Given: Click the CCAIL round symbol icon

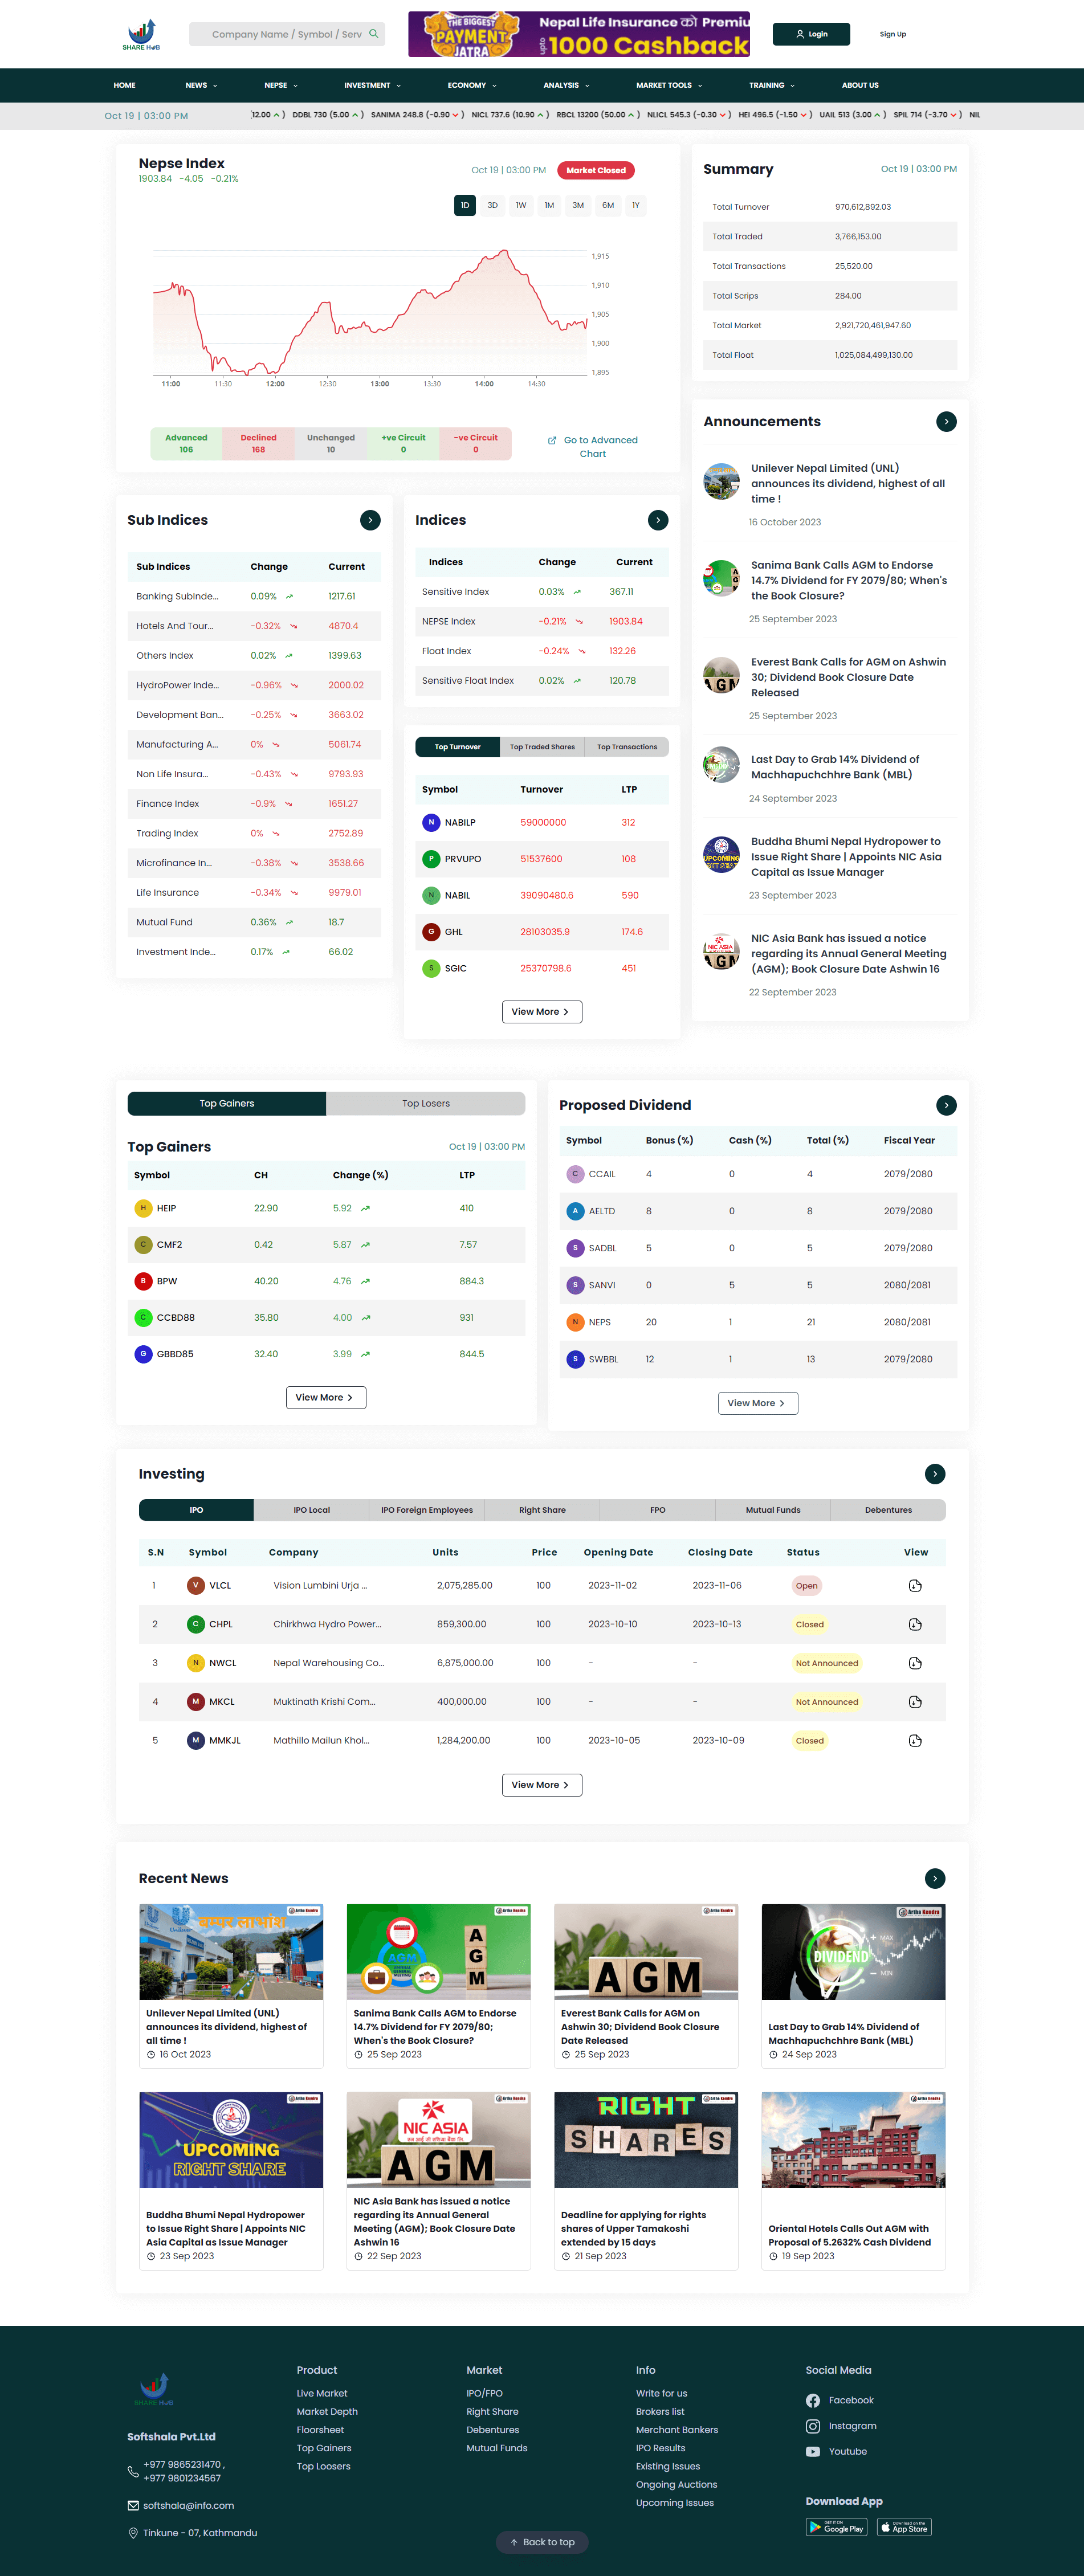Looking at the screenshot, I should (x=575, y=1174).
